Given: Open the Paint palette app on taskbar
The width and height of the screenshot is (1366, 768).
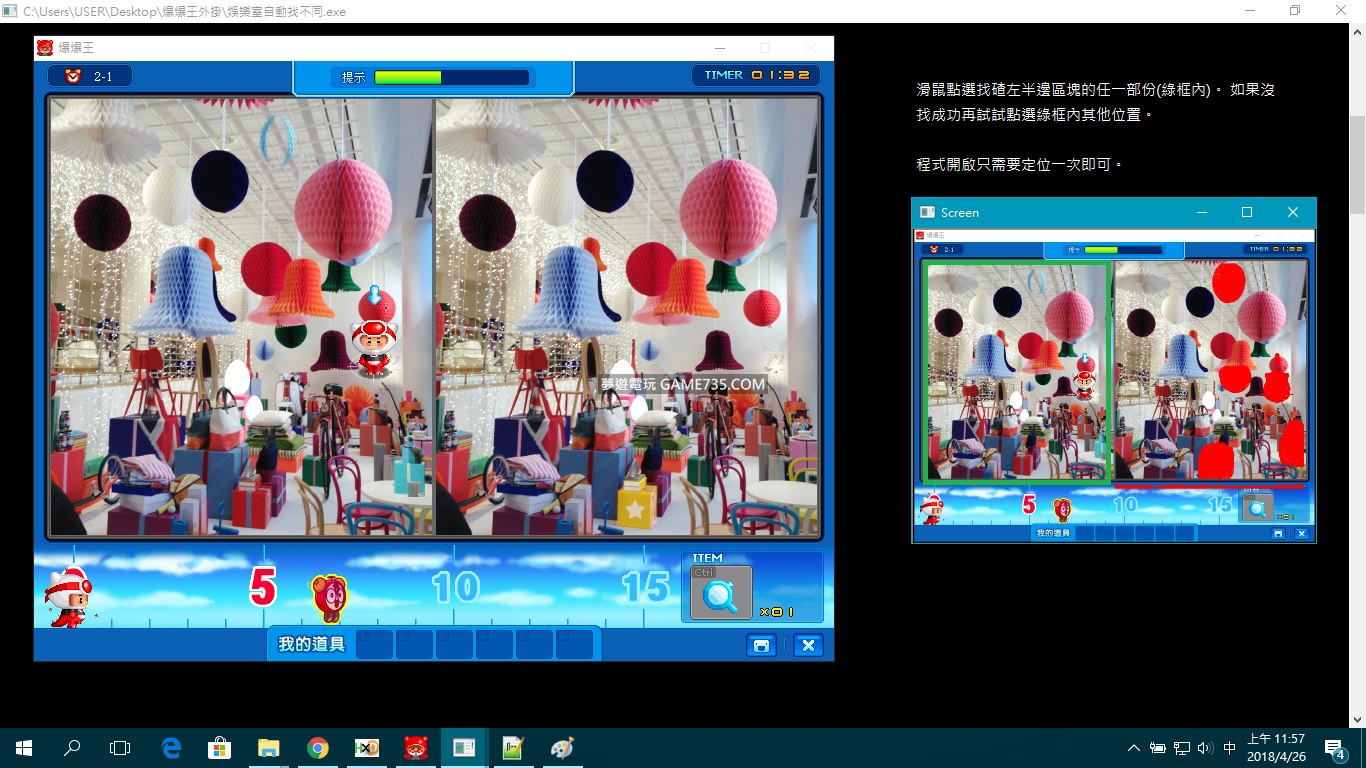Looking at the screenshot, I should click(x=562, y=748).
